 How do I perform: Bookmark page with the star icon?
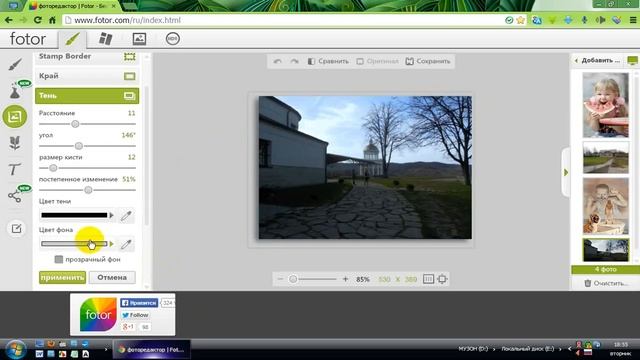(521, 20)
